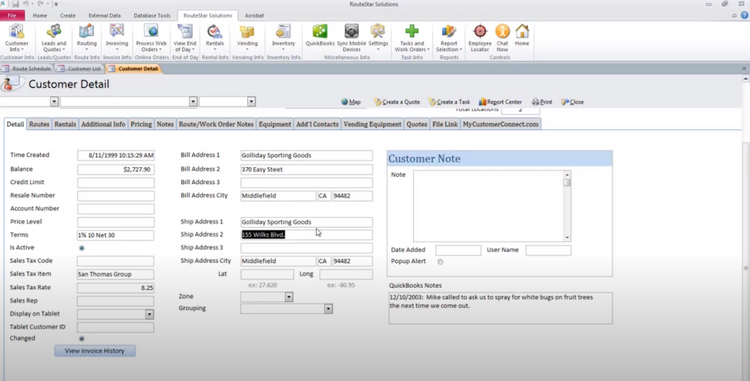
Task: Click the Resale Number field
Action: [x=116, y=196]
